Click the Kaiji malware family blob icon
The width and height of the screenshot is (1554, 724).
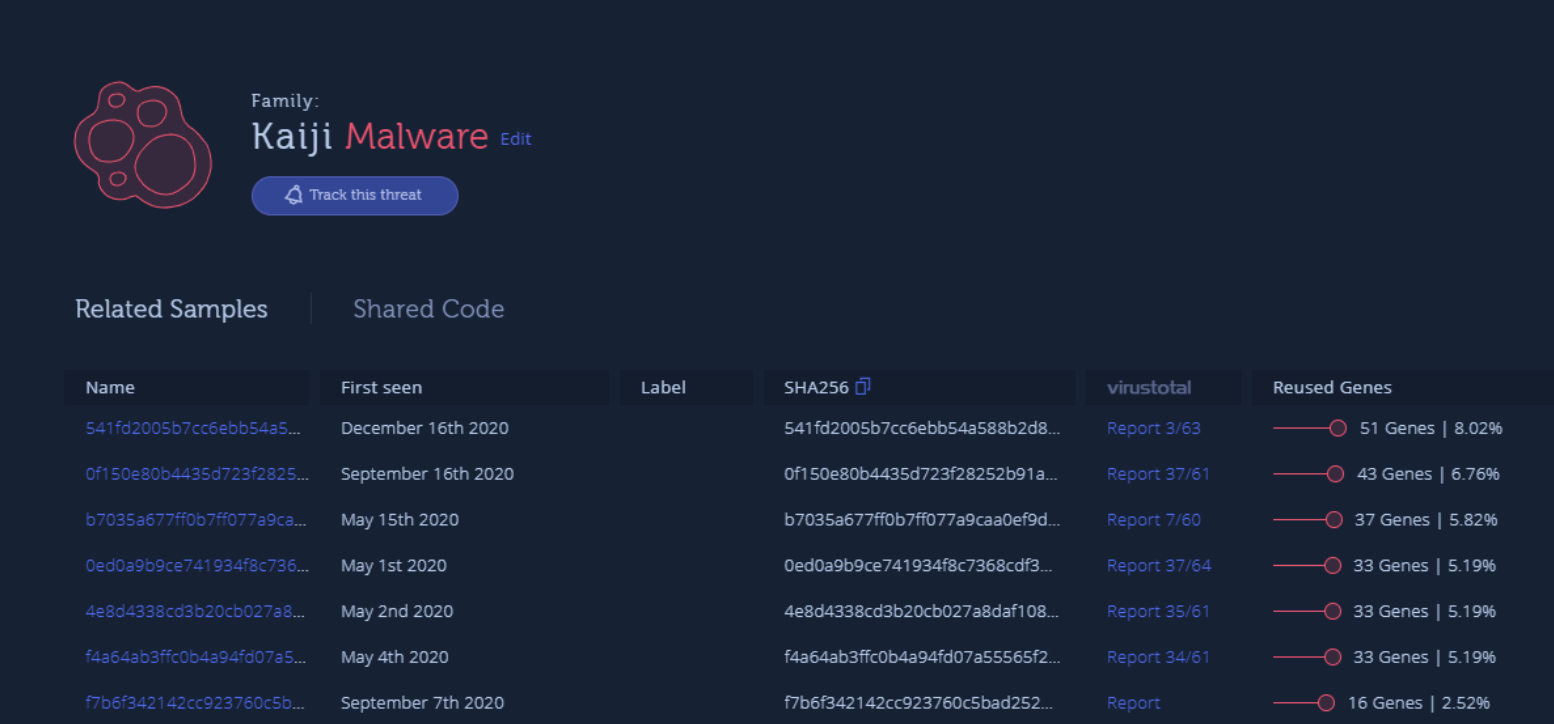[143, 145]
